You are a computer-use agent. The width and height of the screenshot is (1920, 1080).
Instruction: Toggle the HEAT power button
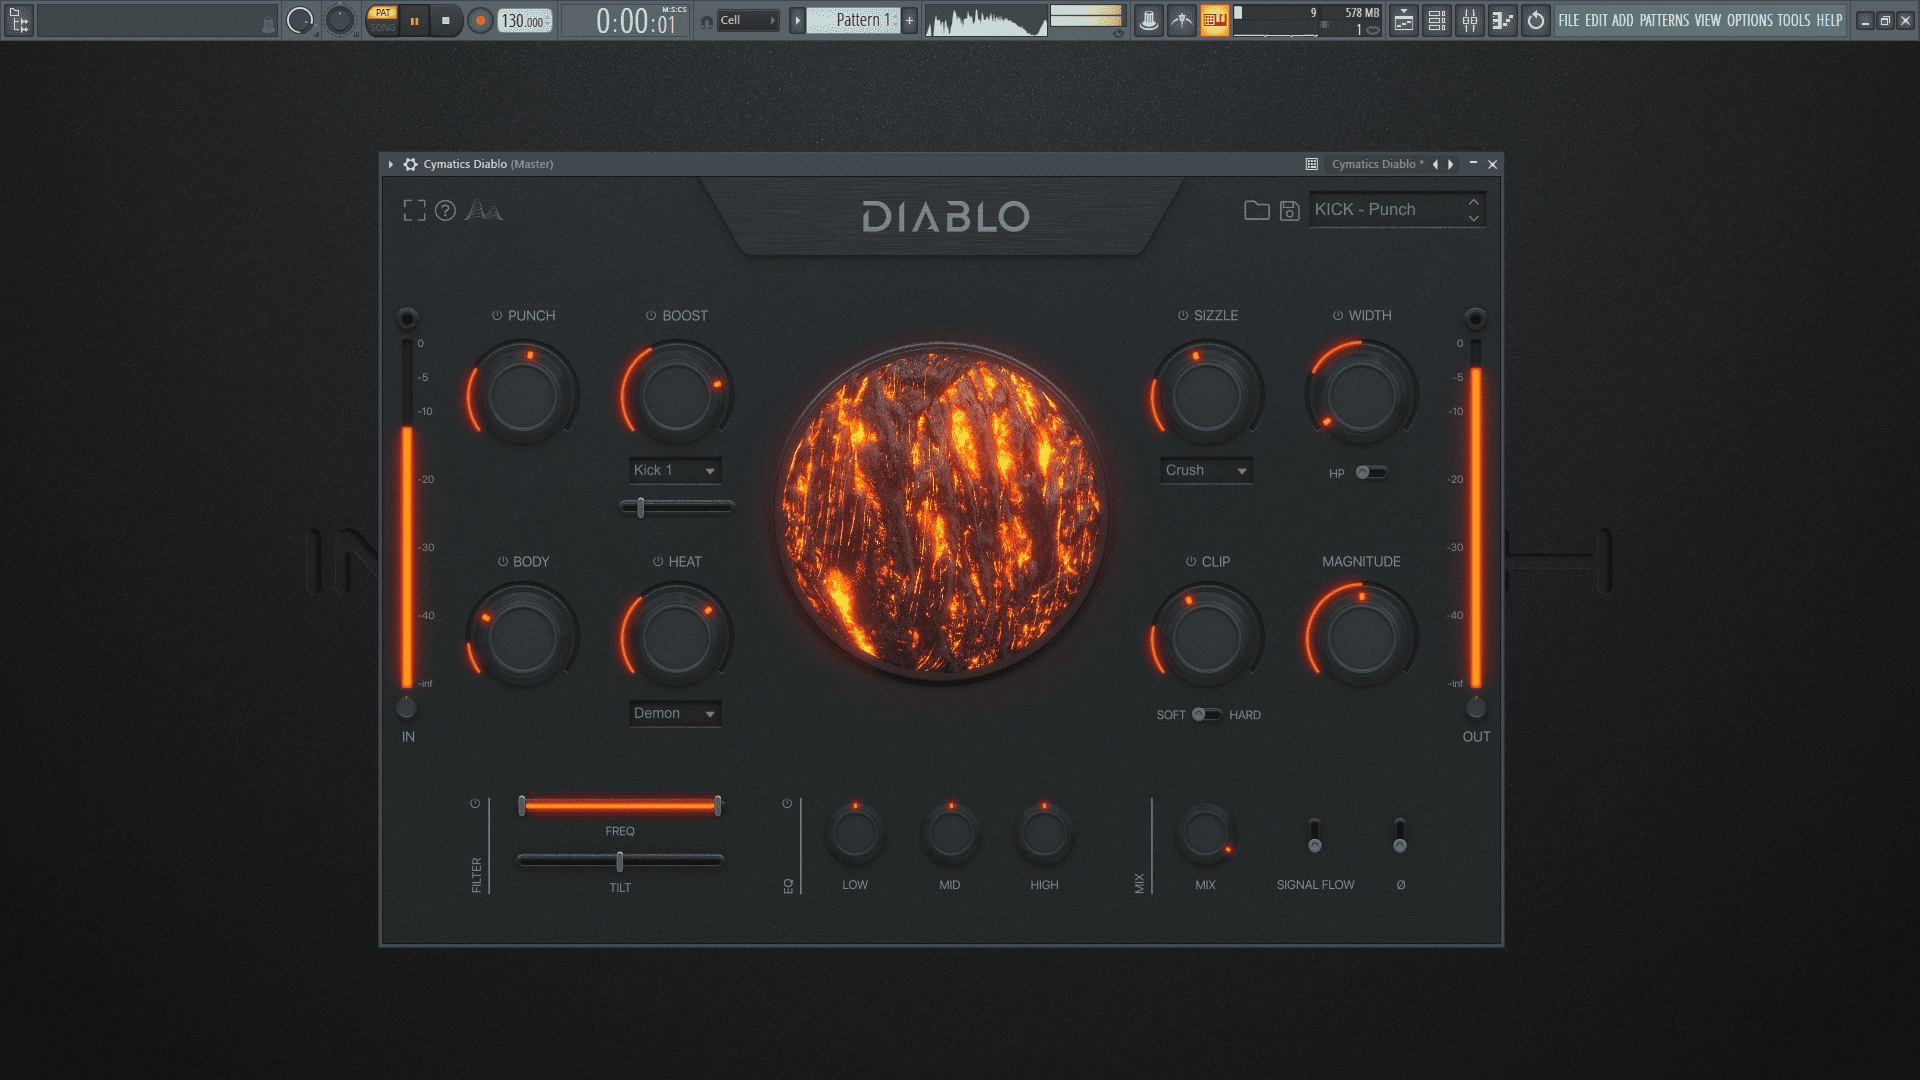[x=658, y=561]
